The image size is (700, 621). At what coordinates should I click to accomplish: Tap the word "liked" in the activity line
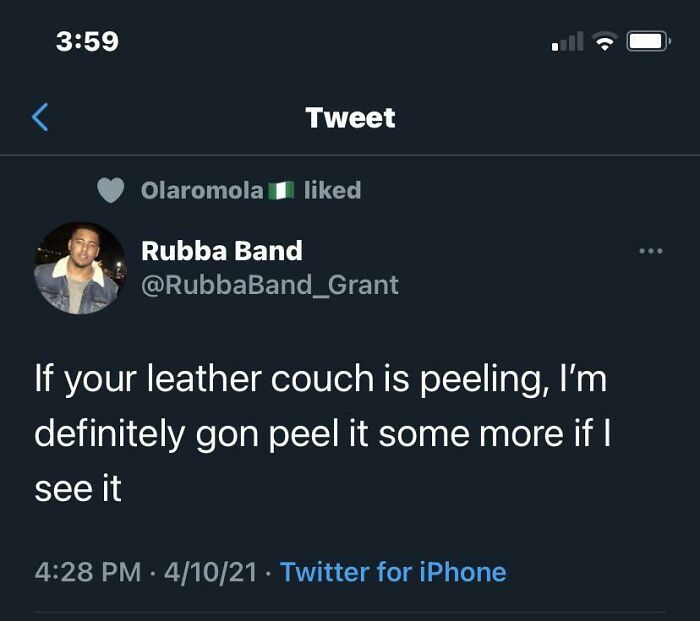[x=332, y=190]
